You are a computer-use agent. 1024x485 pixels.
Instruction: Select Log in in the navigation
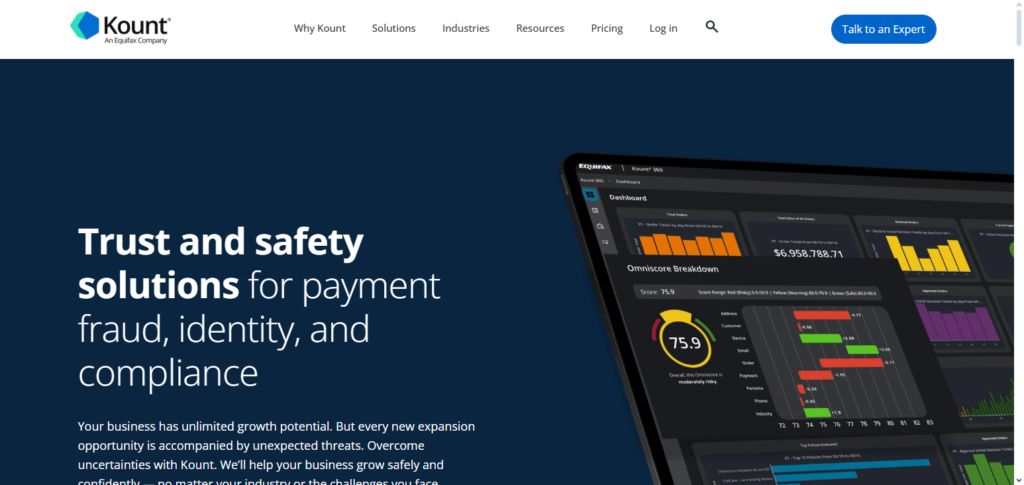tap(663, 28)
